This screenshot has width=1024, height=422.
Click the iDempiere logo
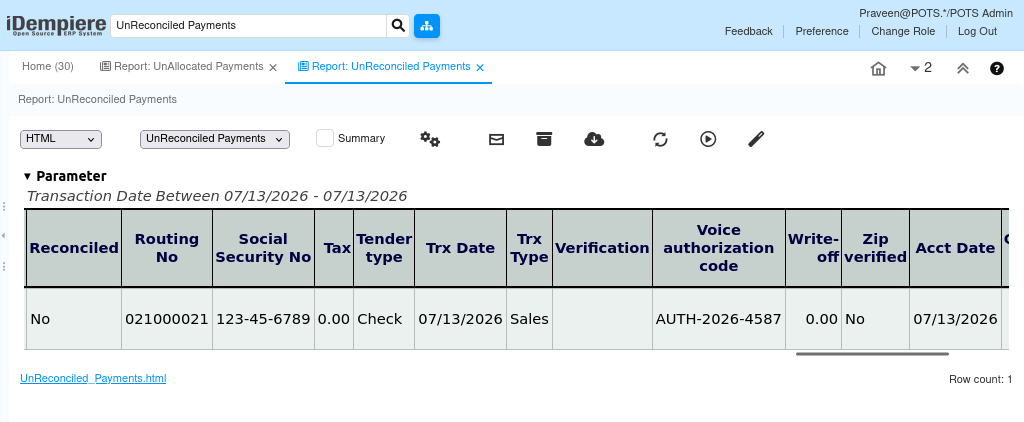click(x=56, y=25)
